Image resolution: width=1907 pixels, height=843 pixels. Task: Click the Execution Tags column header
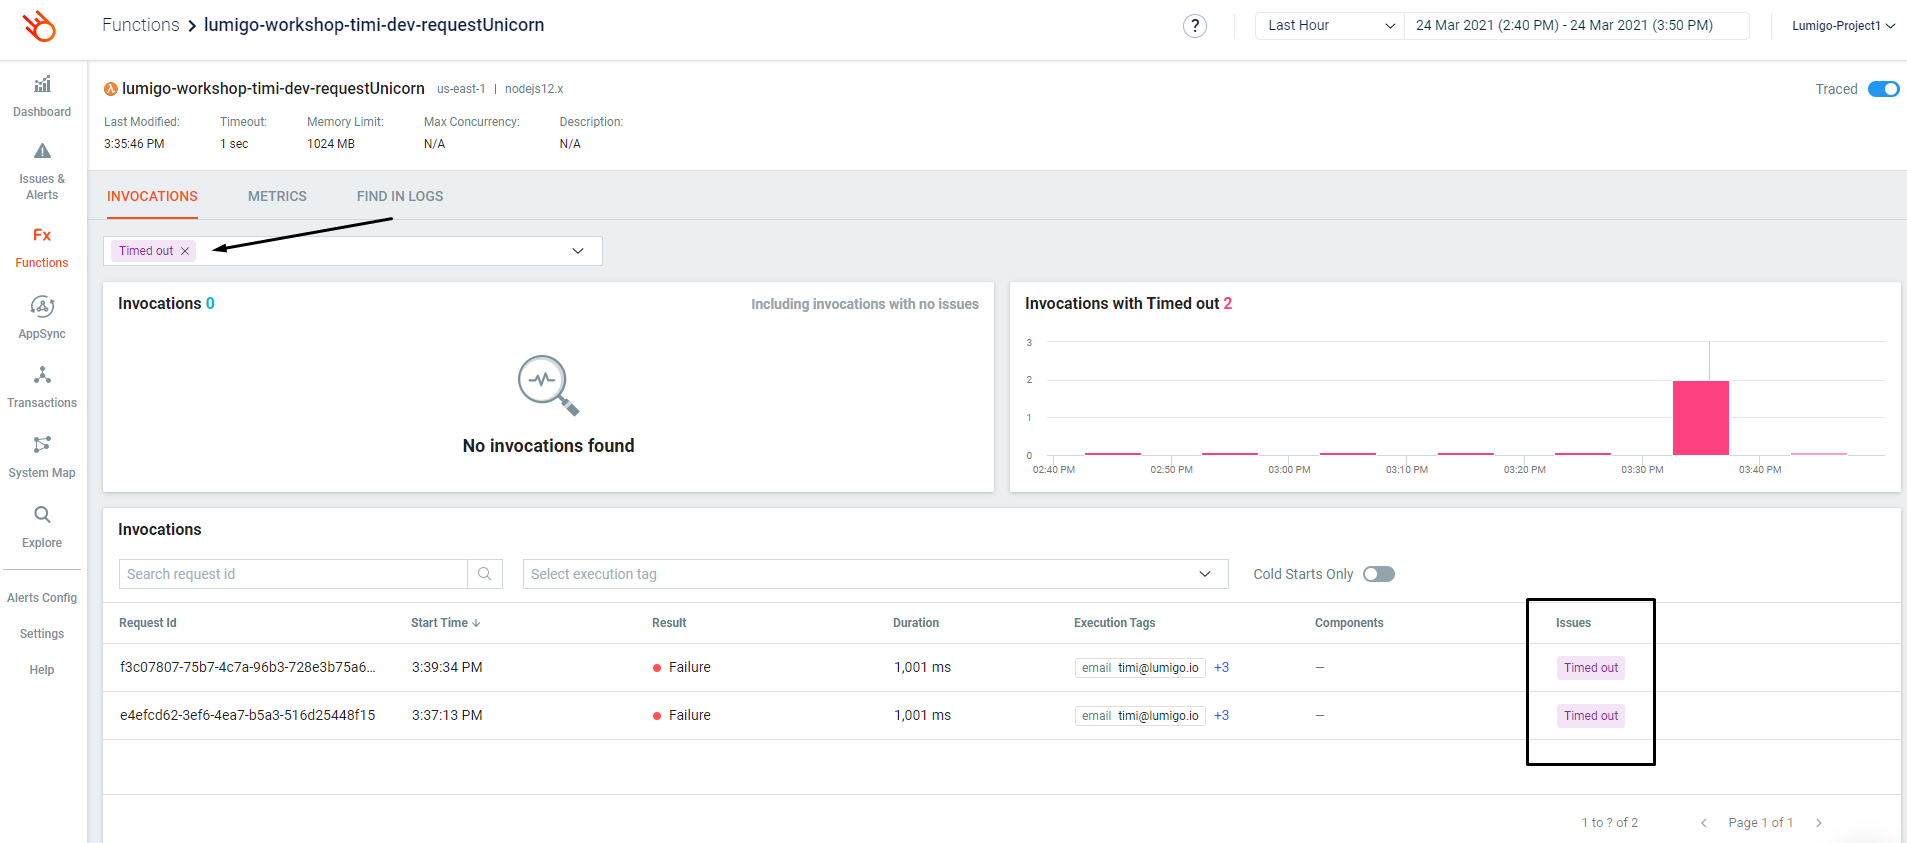pos(1114,623)
